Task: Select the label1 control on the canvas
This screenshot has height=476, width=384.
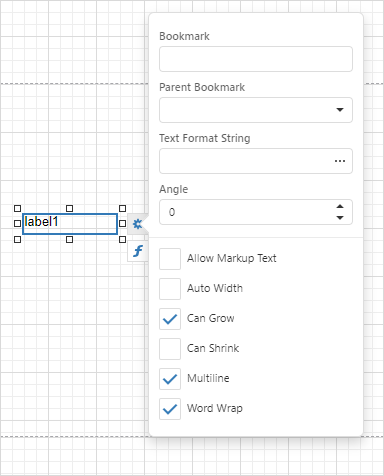Action: [70, 224]
